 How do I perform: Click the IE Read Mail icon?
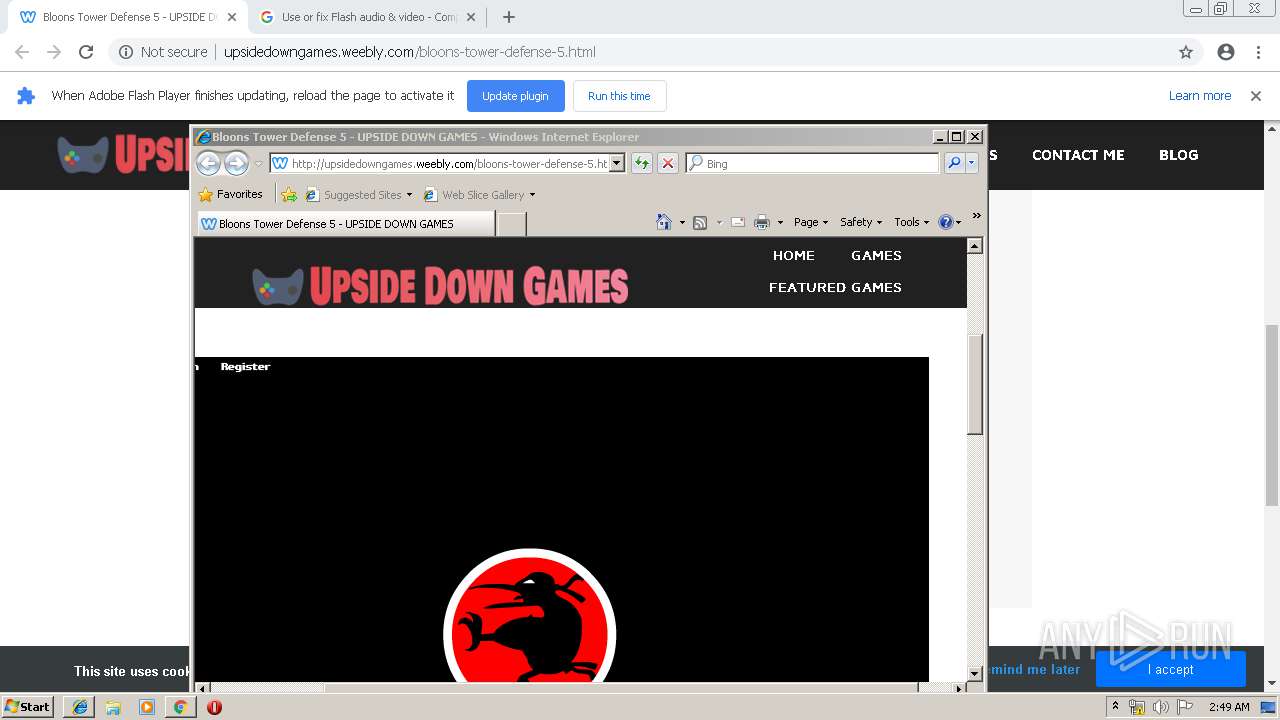click(x=738, y=222)
